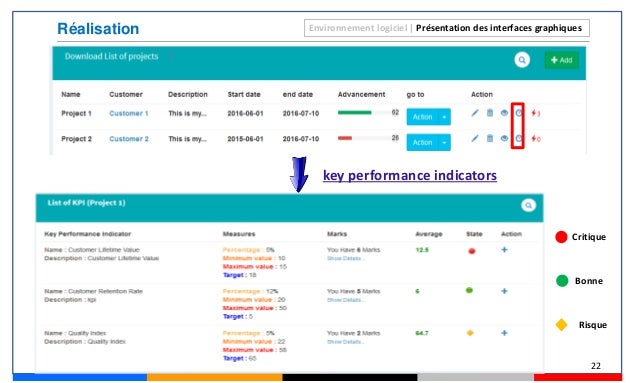Click Name : Quality Index text
Image resolution: width=638 pixels, height=383 pixels.
click(75, 333)
